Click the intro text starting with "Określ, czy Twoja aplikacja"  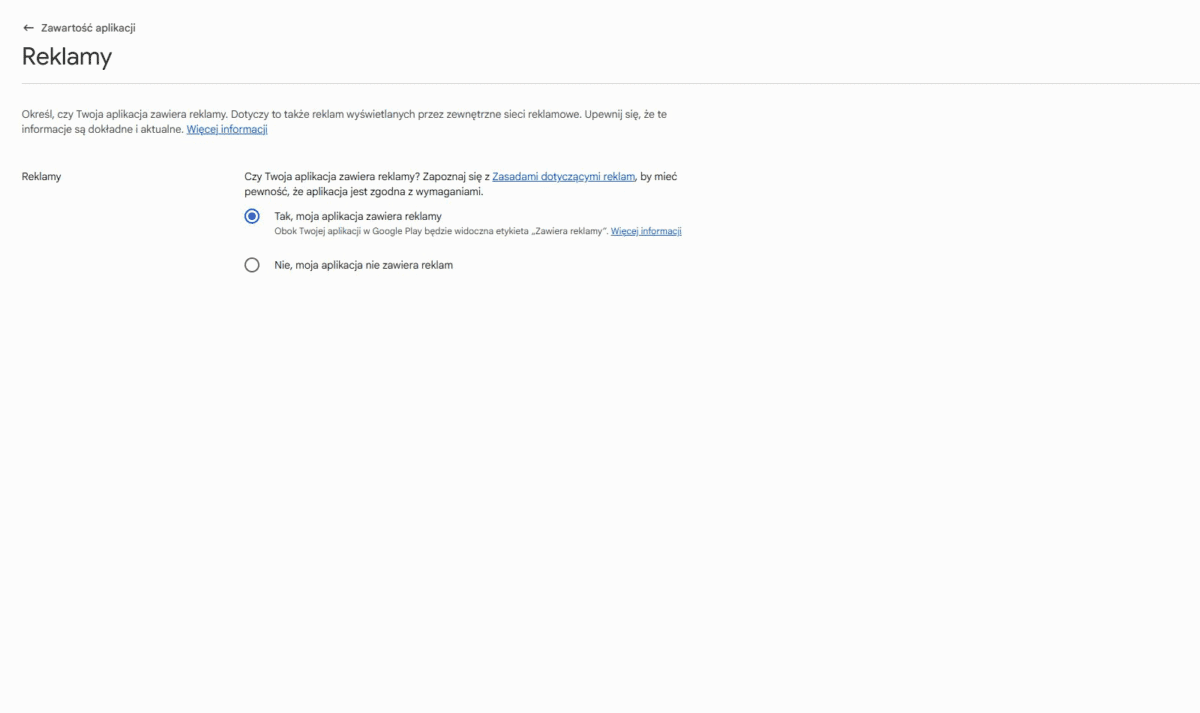click(x=344, y=121)
